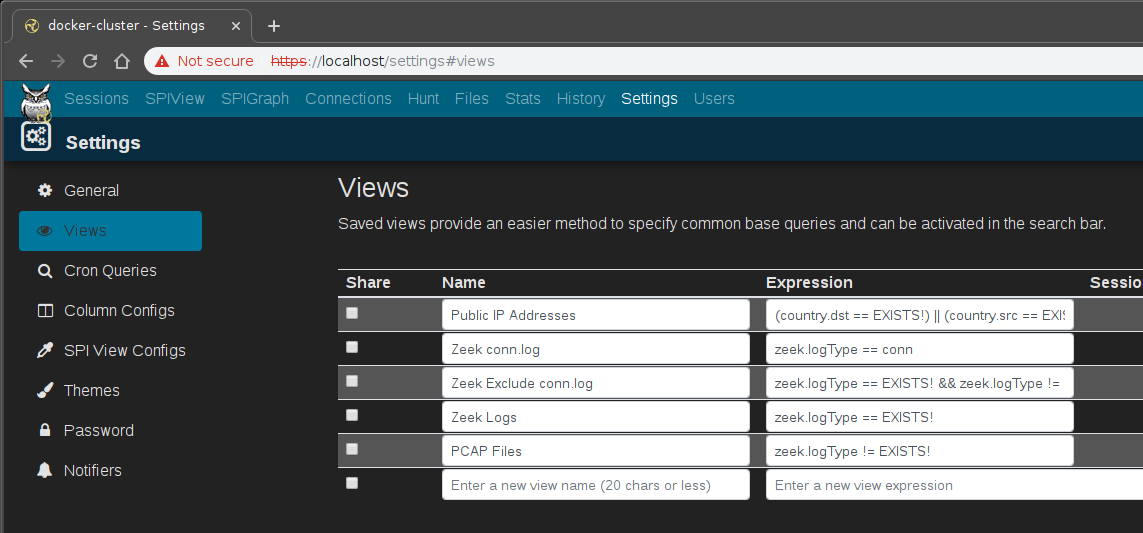The width and height of the screenshot is (1143, 533).
Task: Select Settings in the top navigation
Action: click(x=649, y=98)
